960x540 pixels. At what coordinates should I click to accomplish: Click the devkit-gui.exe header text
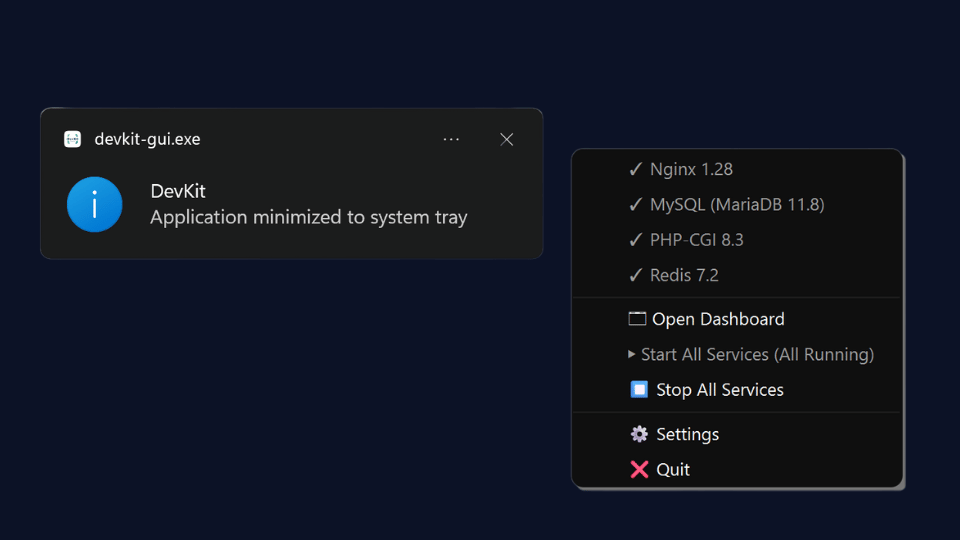[147, 139]
